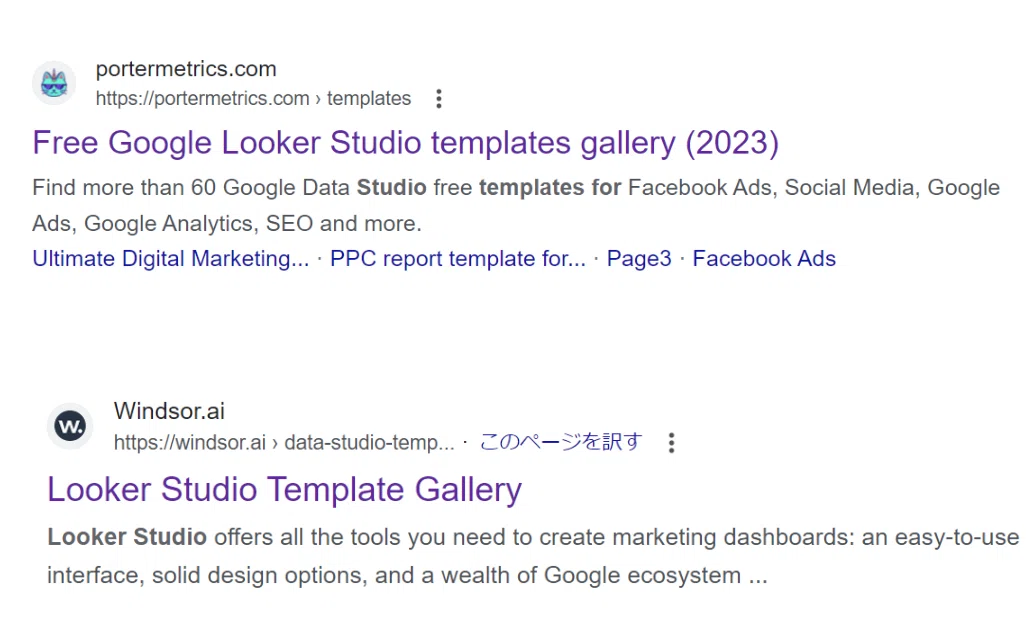The width and height of the screenshot is (1036, 619).
Task: Click bold 'Looker Studio' in Windsor snippet
Action: [x=127, y=537]
